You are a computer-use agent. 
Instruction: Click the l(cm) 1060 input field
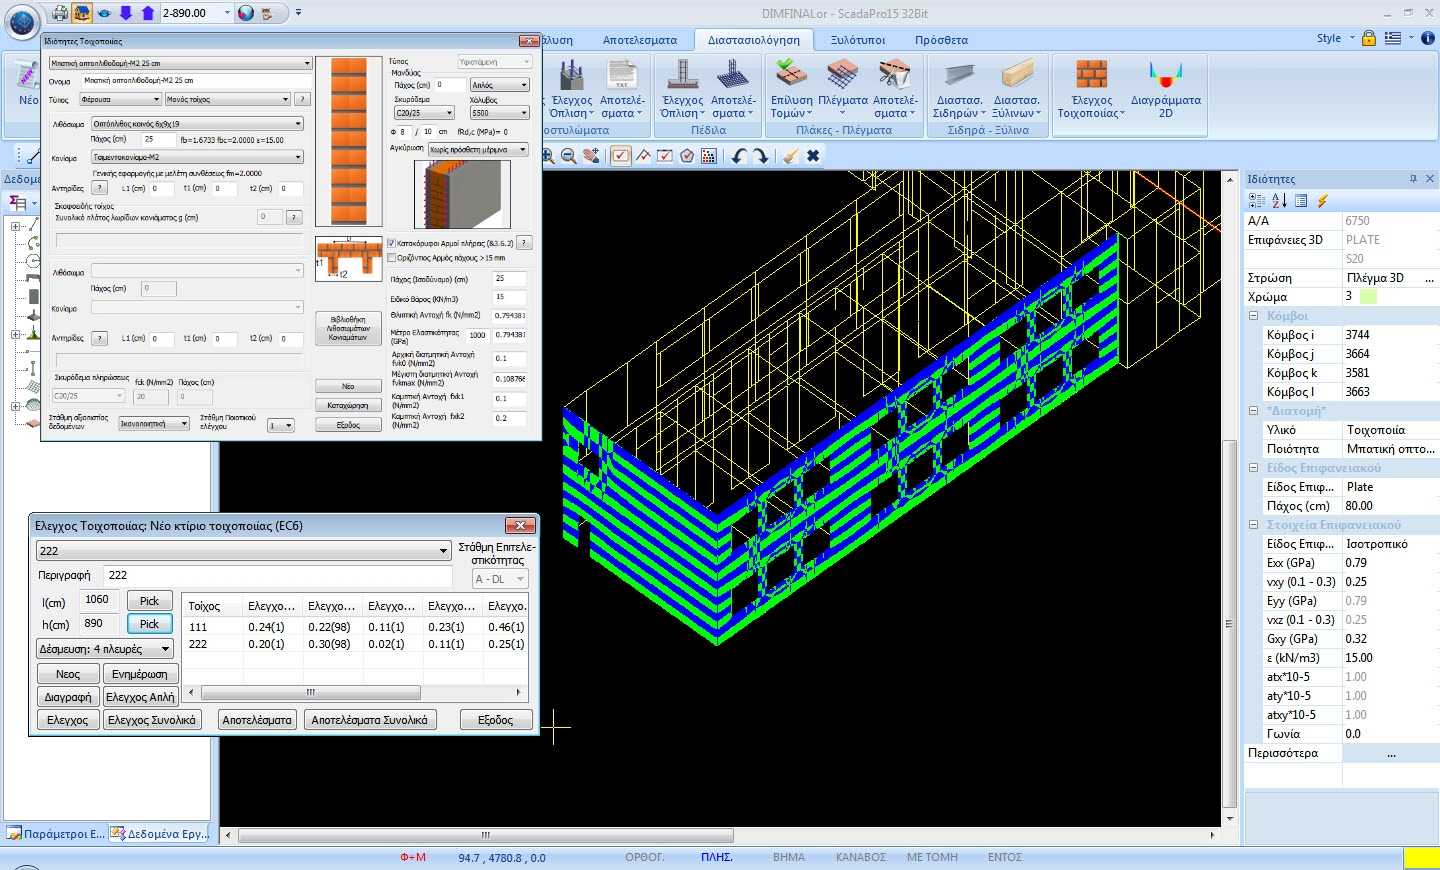pos(98,600)
